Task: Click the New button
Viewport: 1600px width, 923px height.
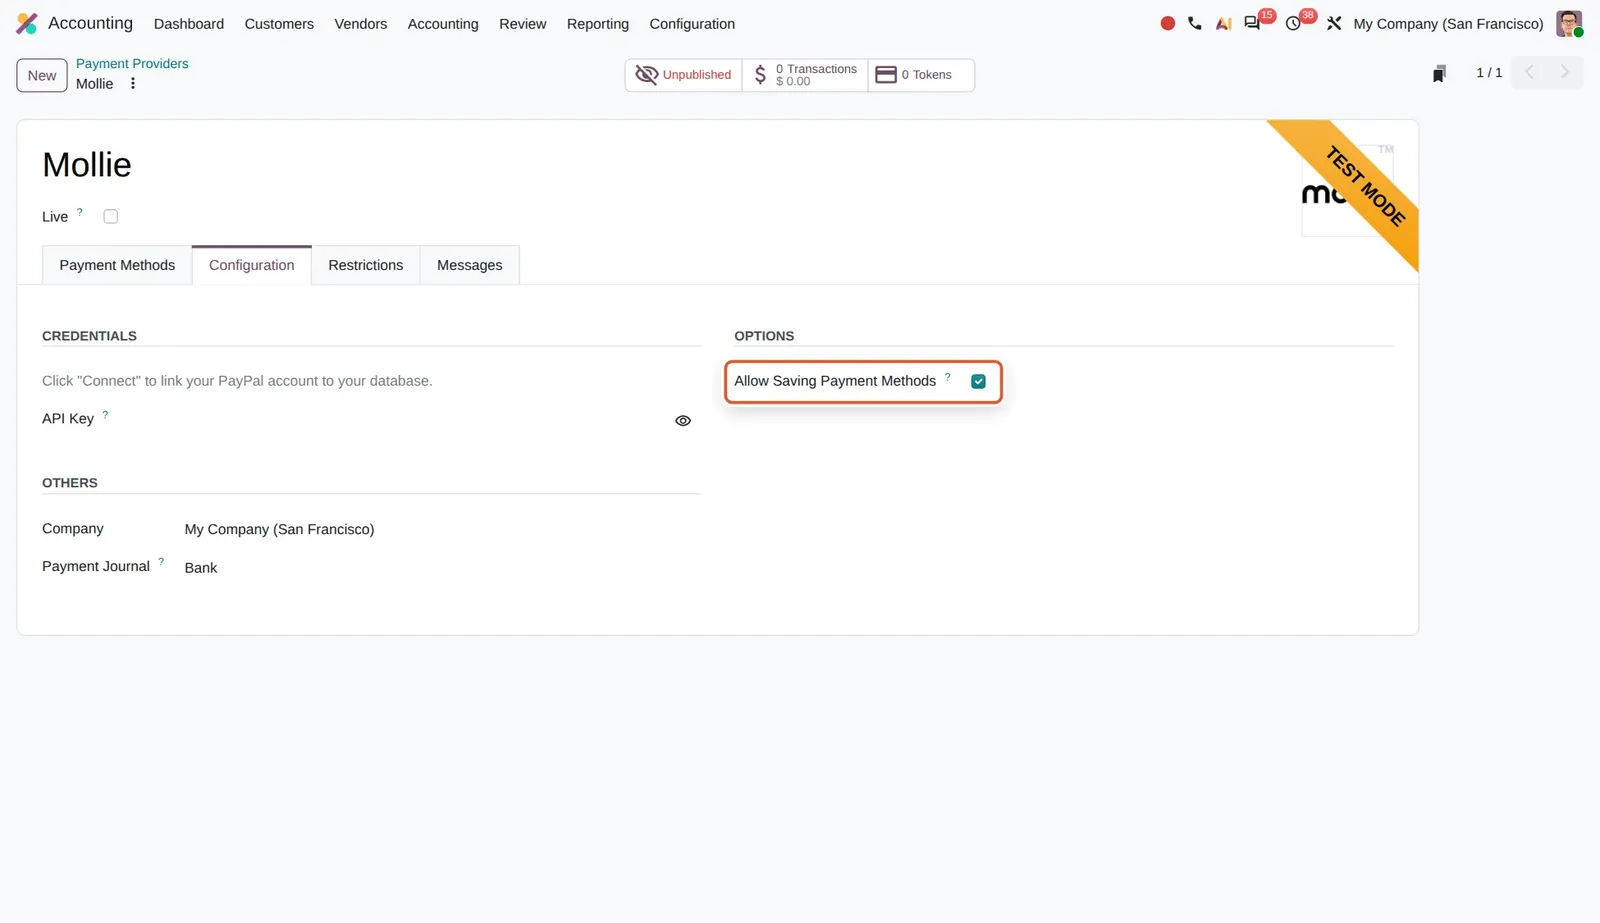Action: coord(42,75)
